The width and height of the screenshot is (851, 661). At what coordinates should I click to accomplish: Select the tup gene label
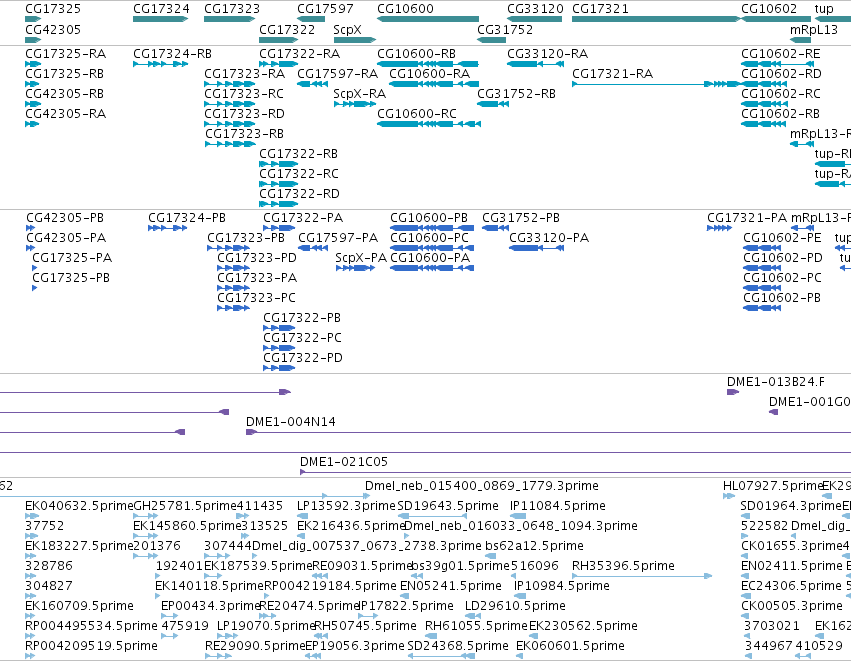pos(824,9)
